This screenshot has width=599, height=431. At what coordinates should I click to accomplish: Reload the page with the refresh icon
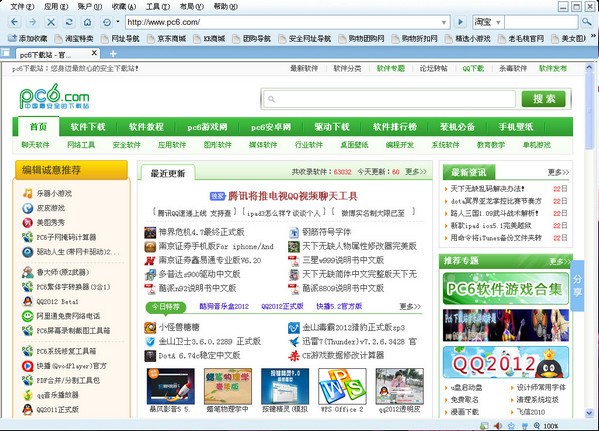pos(69,22)
